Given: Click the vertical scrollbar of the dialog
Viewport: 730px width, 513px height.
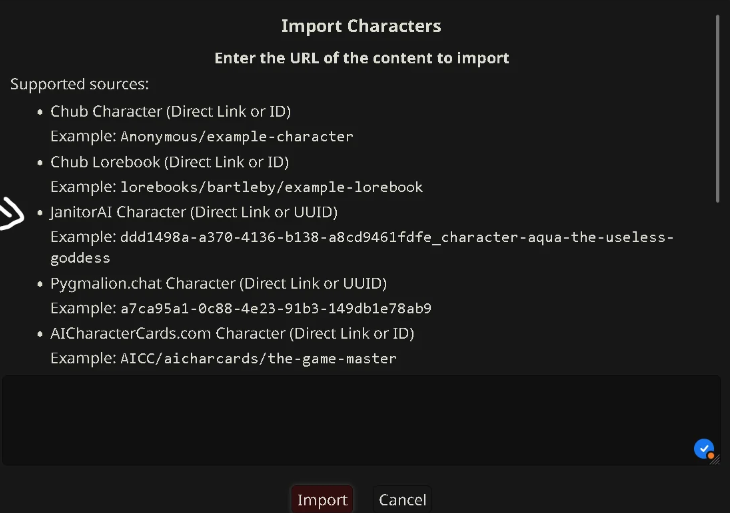Looking at the screenshot, I should coord(717,109).
